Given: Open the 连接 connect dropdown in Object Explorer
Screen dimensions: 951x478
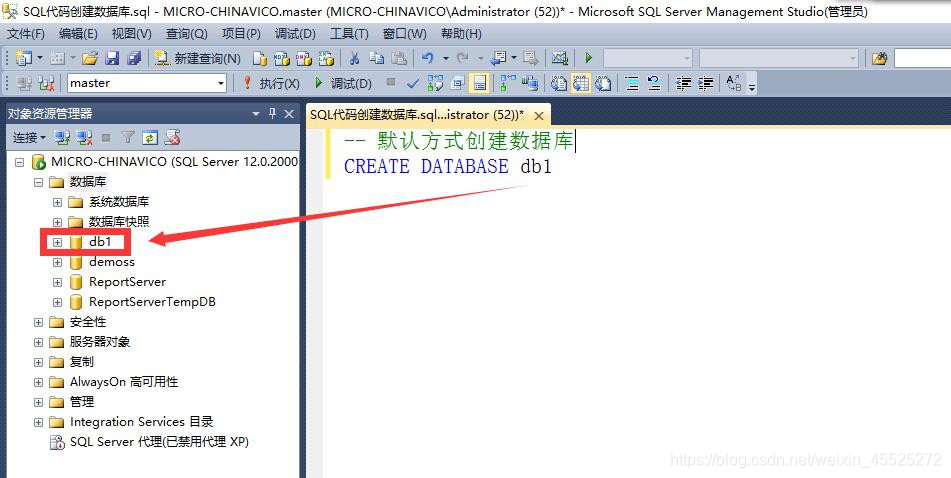Looking at the screenshot, I should coord(29,138).
